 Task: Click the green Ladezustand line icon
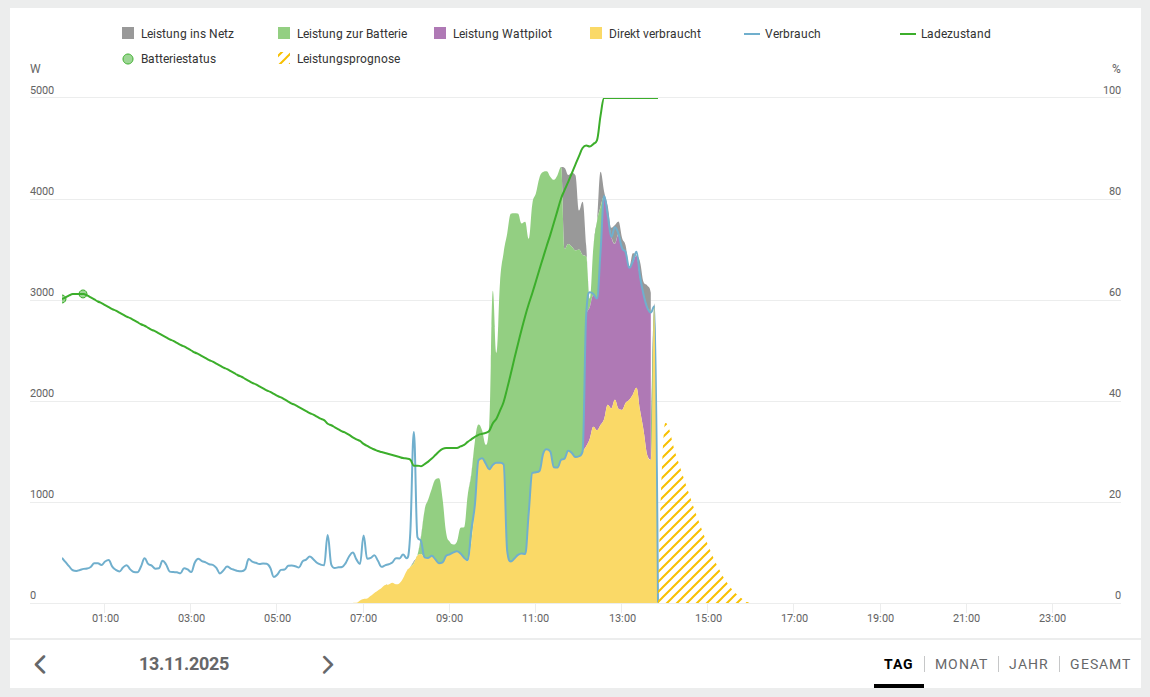pos(908,34)
